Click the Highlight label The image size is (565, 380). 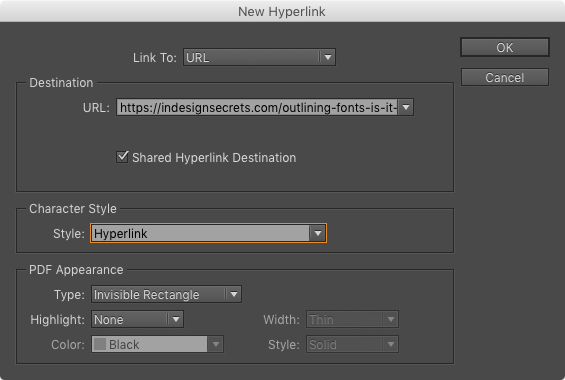[x=58, y=319]
